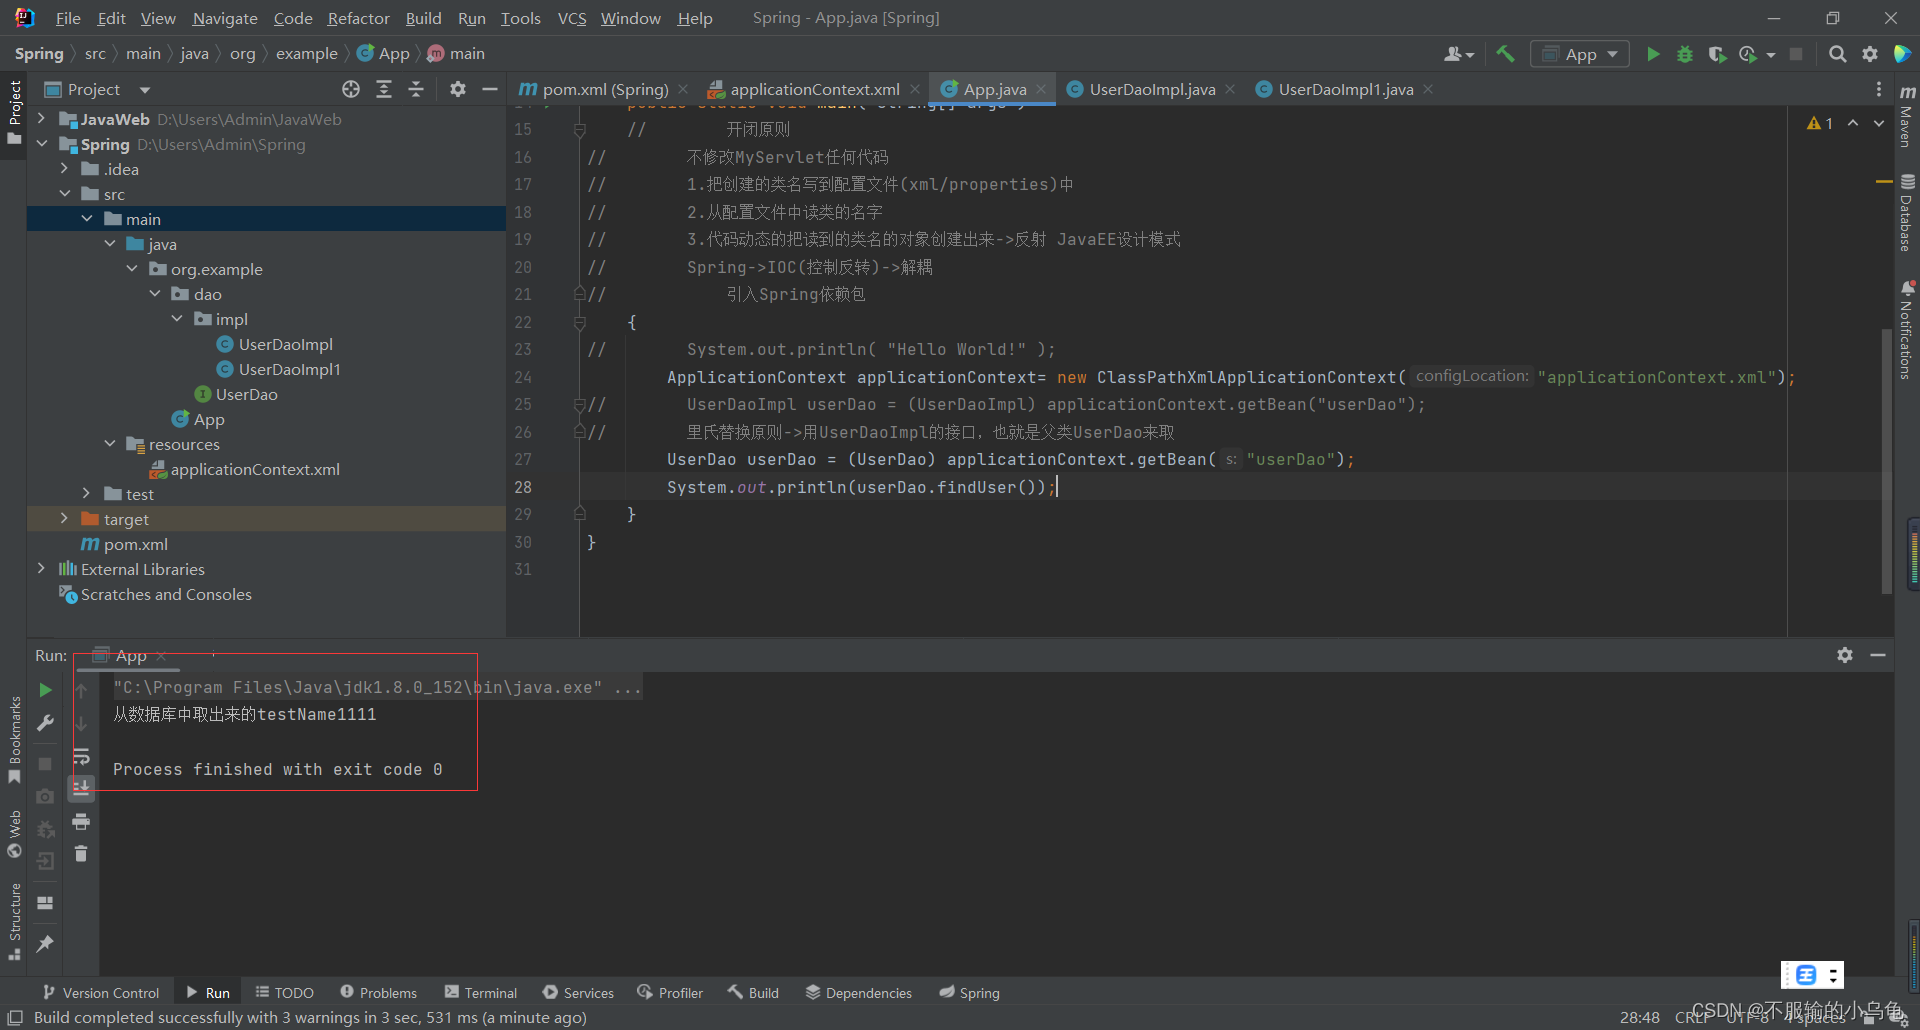Open the Profiler tool window

coord(669,993)
